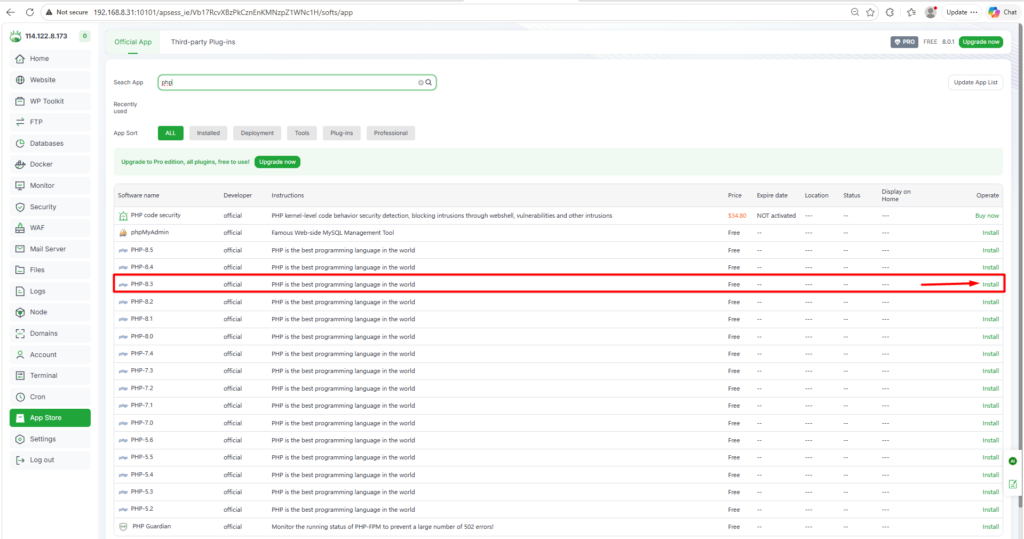
Task: Clear the search field with the x icon
Action: (x=420, y=83)
